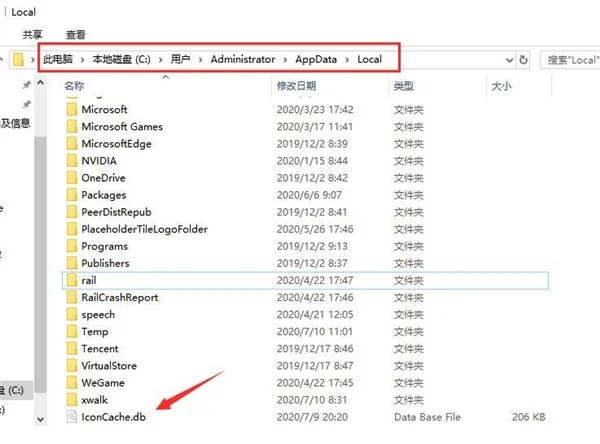The width and height of the screenshot is (600, 444).
Task: Select the RailCrashReport folder icon
Action: [x=72, y=297]
